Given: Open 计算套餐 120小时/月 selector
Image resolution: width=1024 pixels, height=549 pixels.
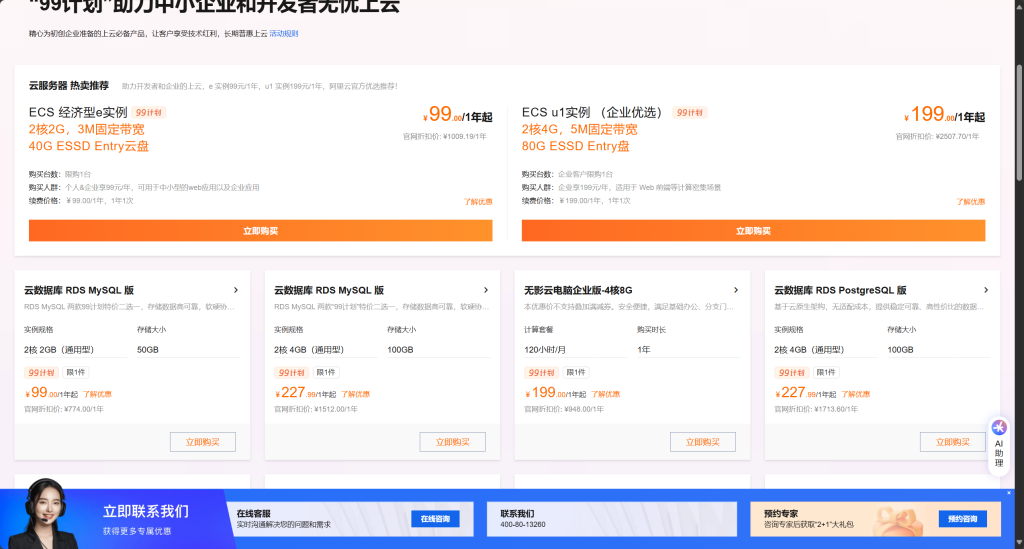Looking at the screenshot, I should [575, 350].
